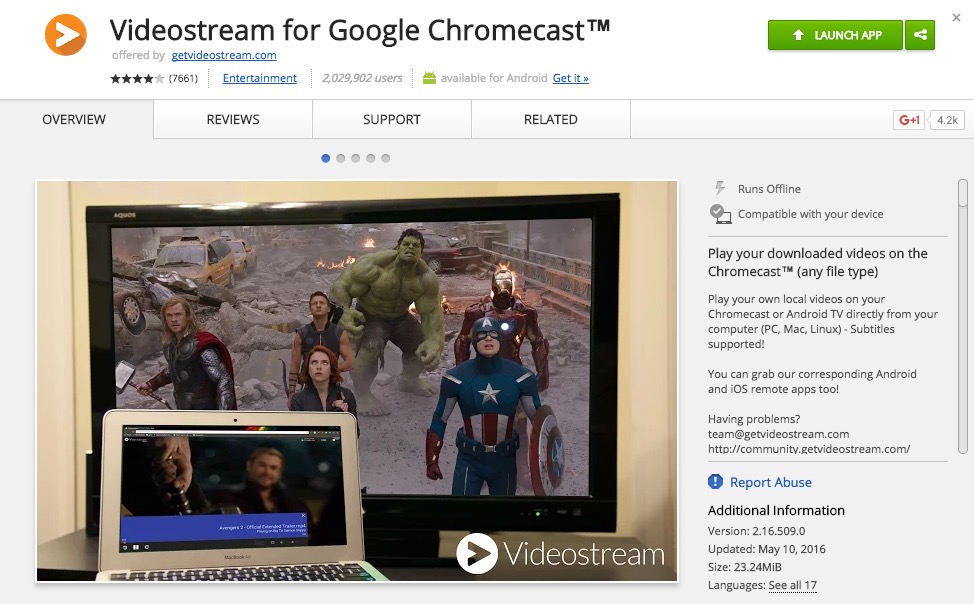Viewport: 974px width, 604px height.
Task: Switch to the Support tab
Action: click(392, 119)
